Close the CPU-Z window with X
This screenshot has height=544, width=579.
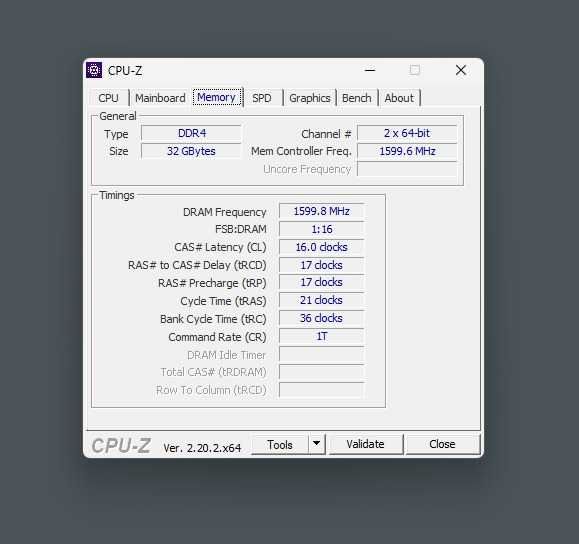click(461, 70)
